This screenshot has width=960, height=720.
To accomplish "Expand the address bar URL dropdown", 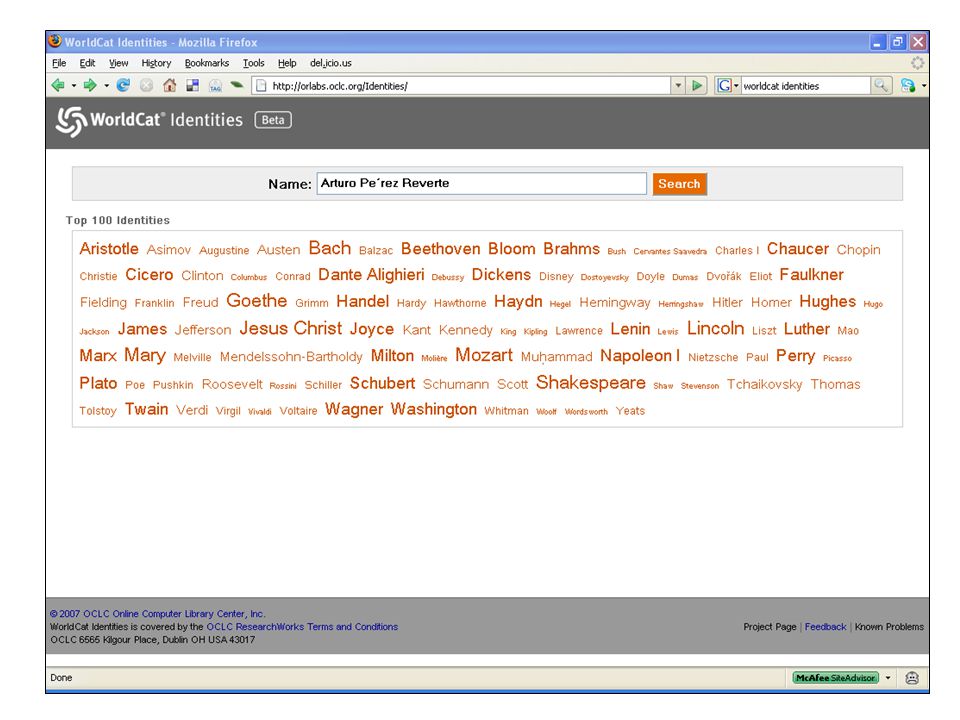I will 678,86.
